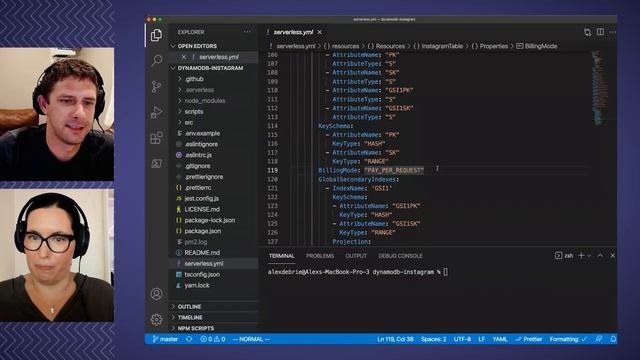
Task: Open Explorer more actions ellipsis
Action: pyautogui.click(x=247, y=32)
